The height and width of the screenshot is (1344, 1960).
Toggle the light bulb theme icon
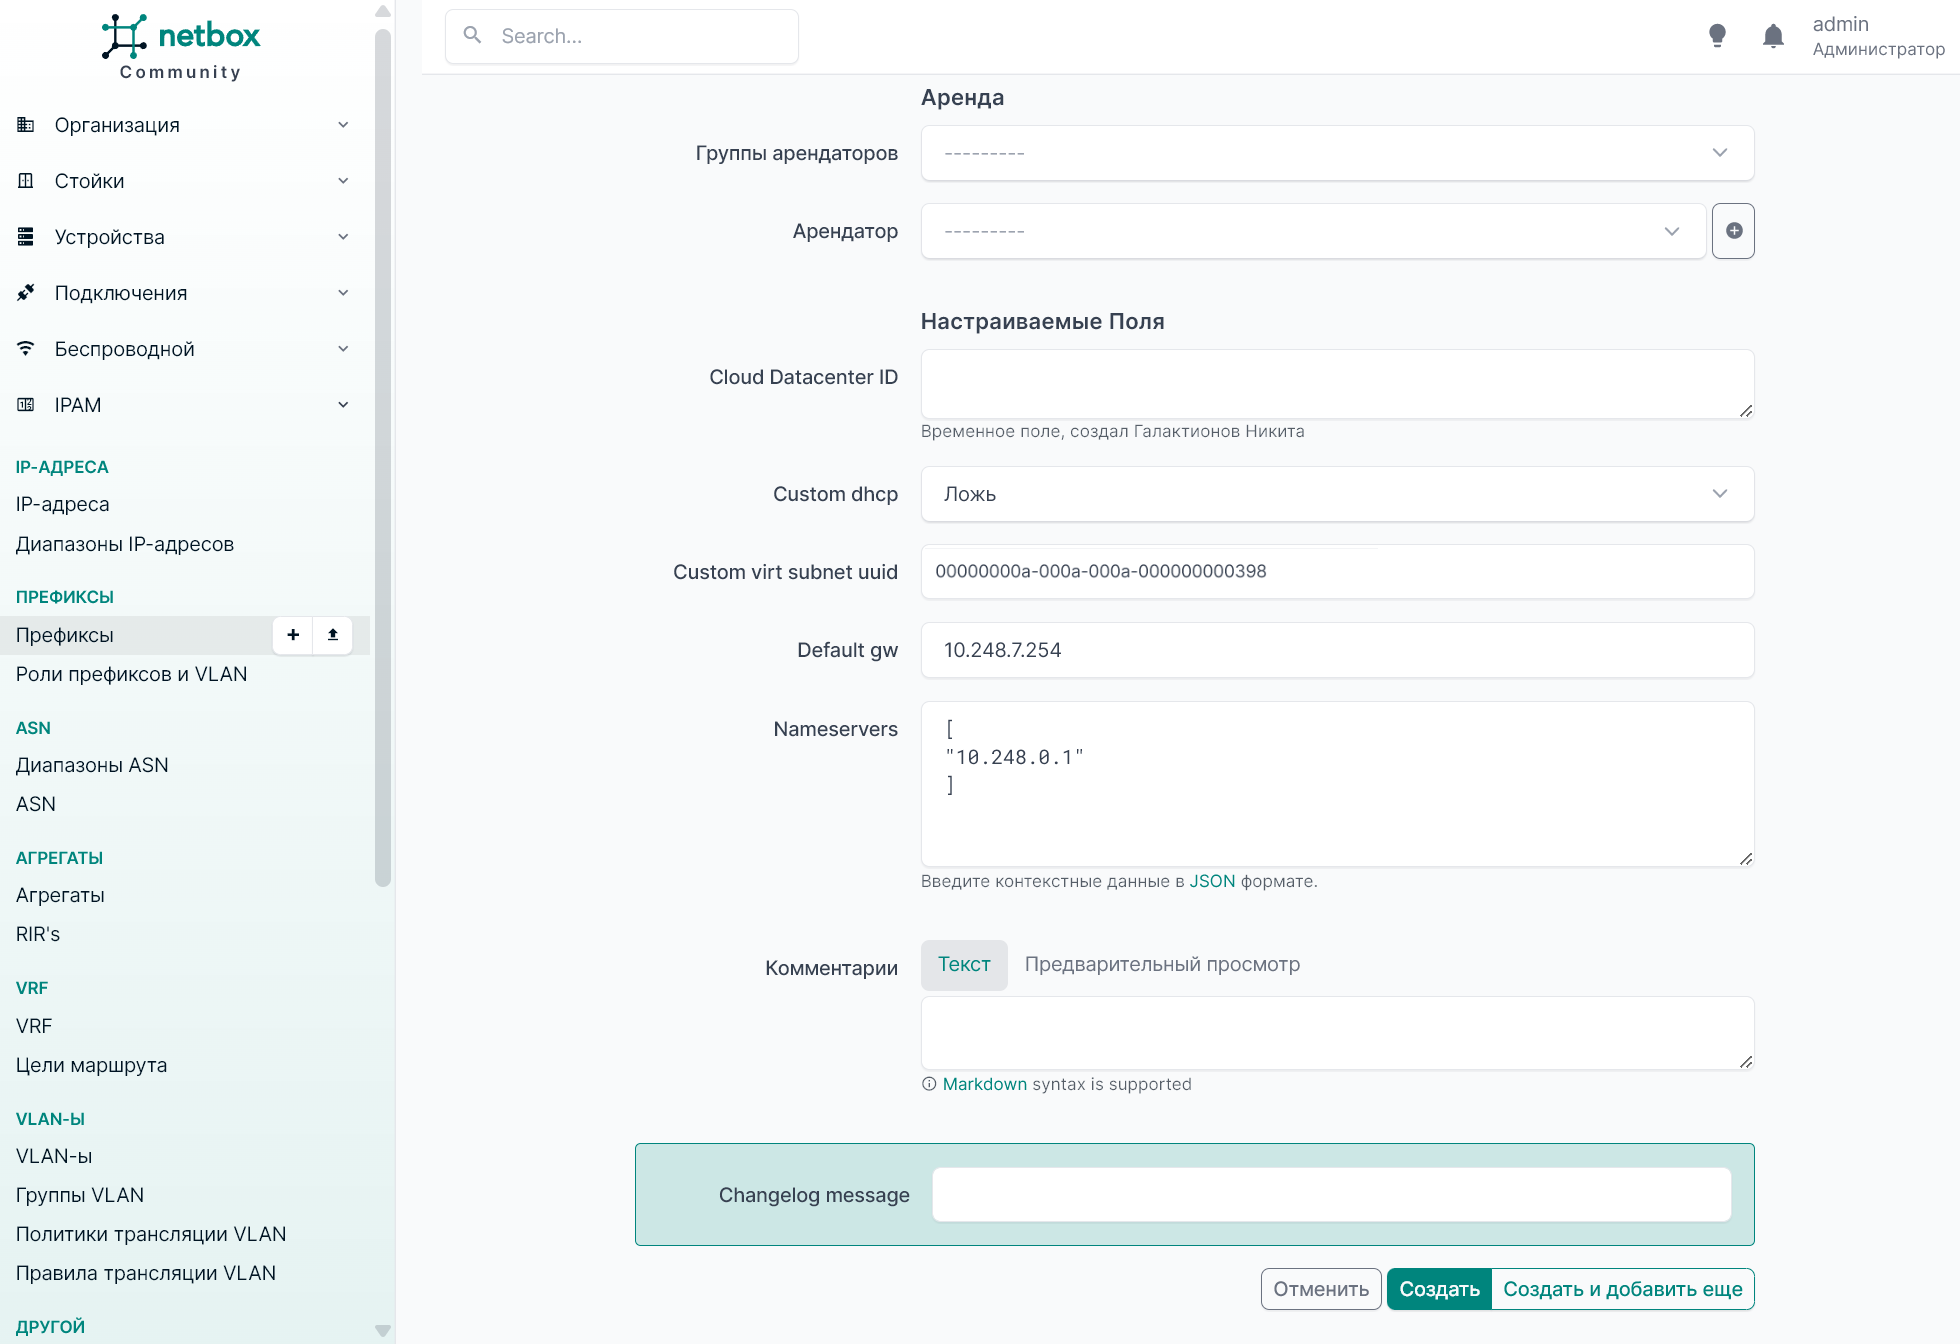pos(1717,36)
